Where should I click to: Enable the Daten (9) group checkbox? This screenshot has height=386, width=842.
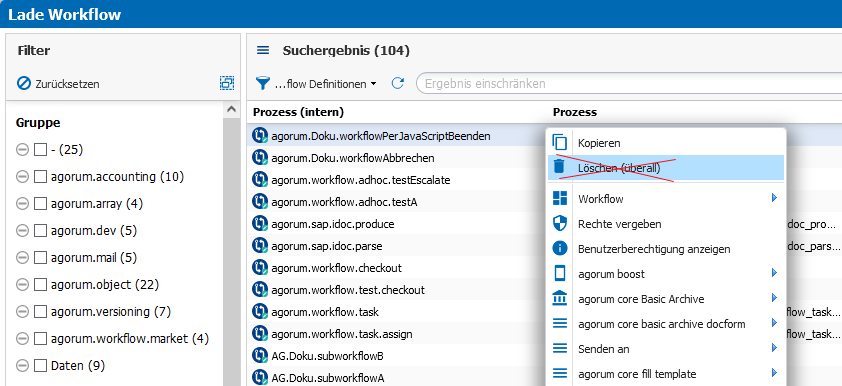(40, 366)
